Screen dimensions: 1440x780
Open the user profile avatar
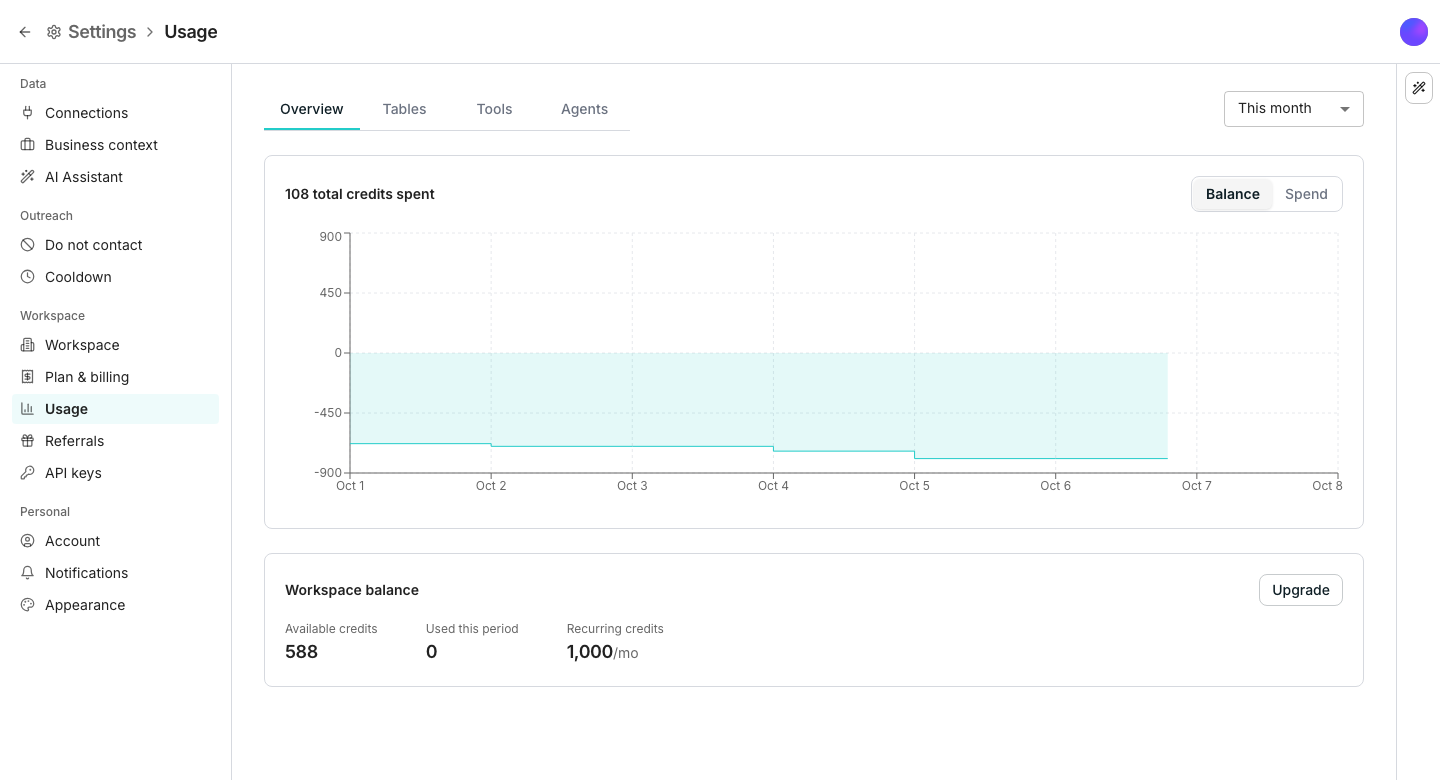click(1414, 32)
